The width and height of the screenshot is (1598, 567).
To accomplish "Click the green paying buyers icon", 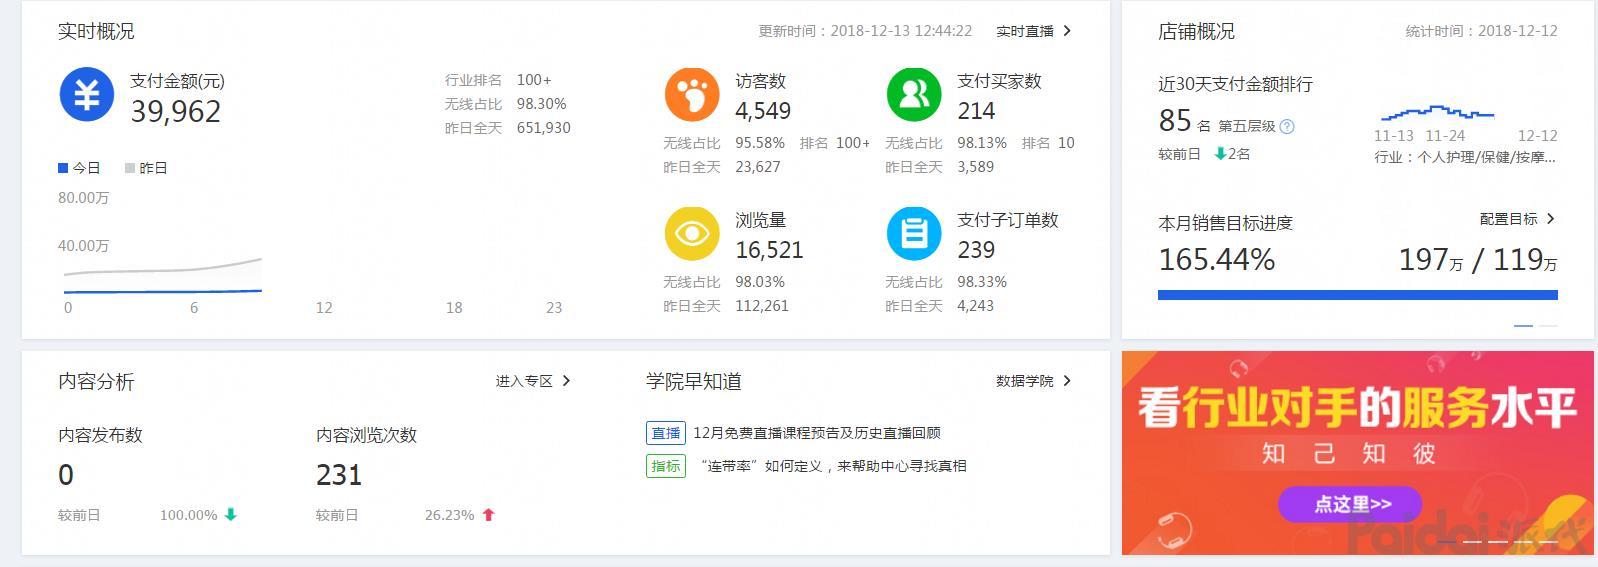I will [x=914, y=95].
